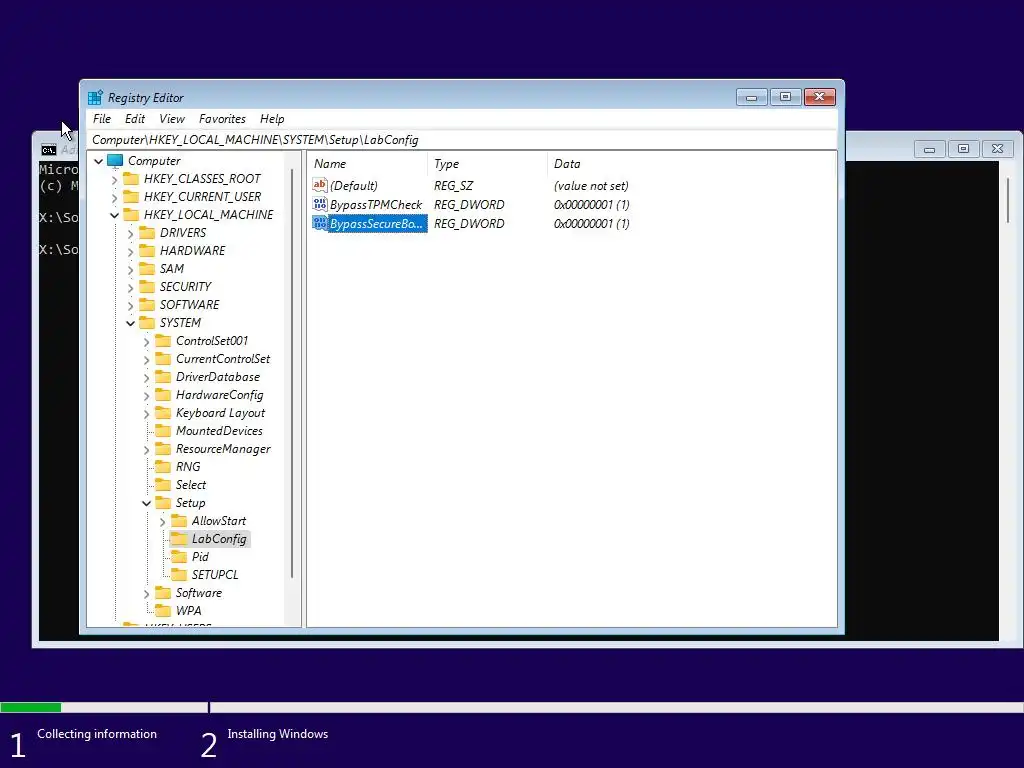Open the File menu
Image resolution: width=1024 pixels, height=768 pixels.
tap(102, 119)
